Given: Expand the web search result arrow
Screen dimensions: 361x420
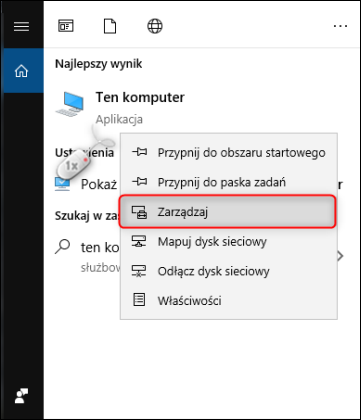Looking at the screenshot, I should (x=340, y=256).
